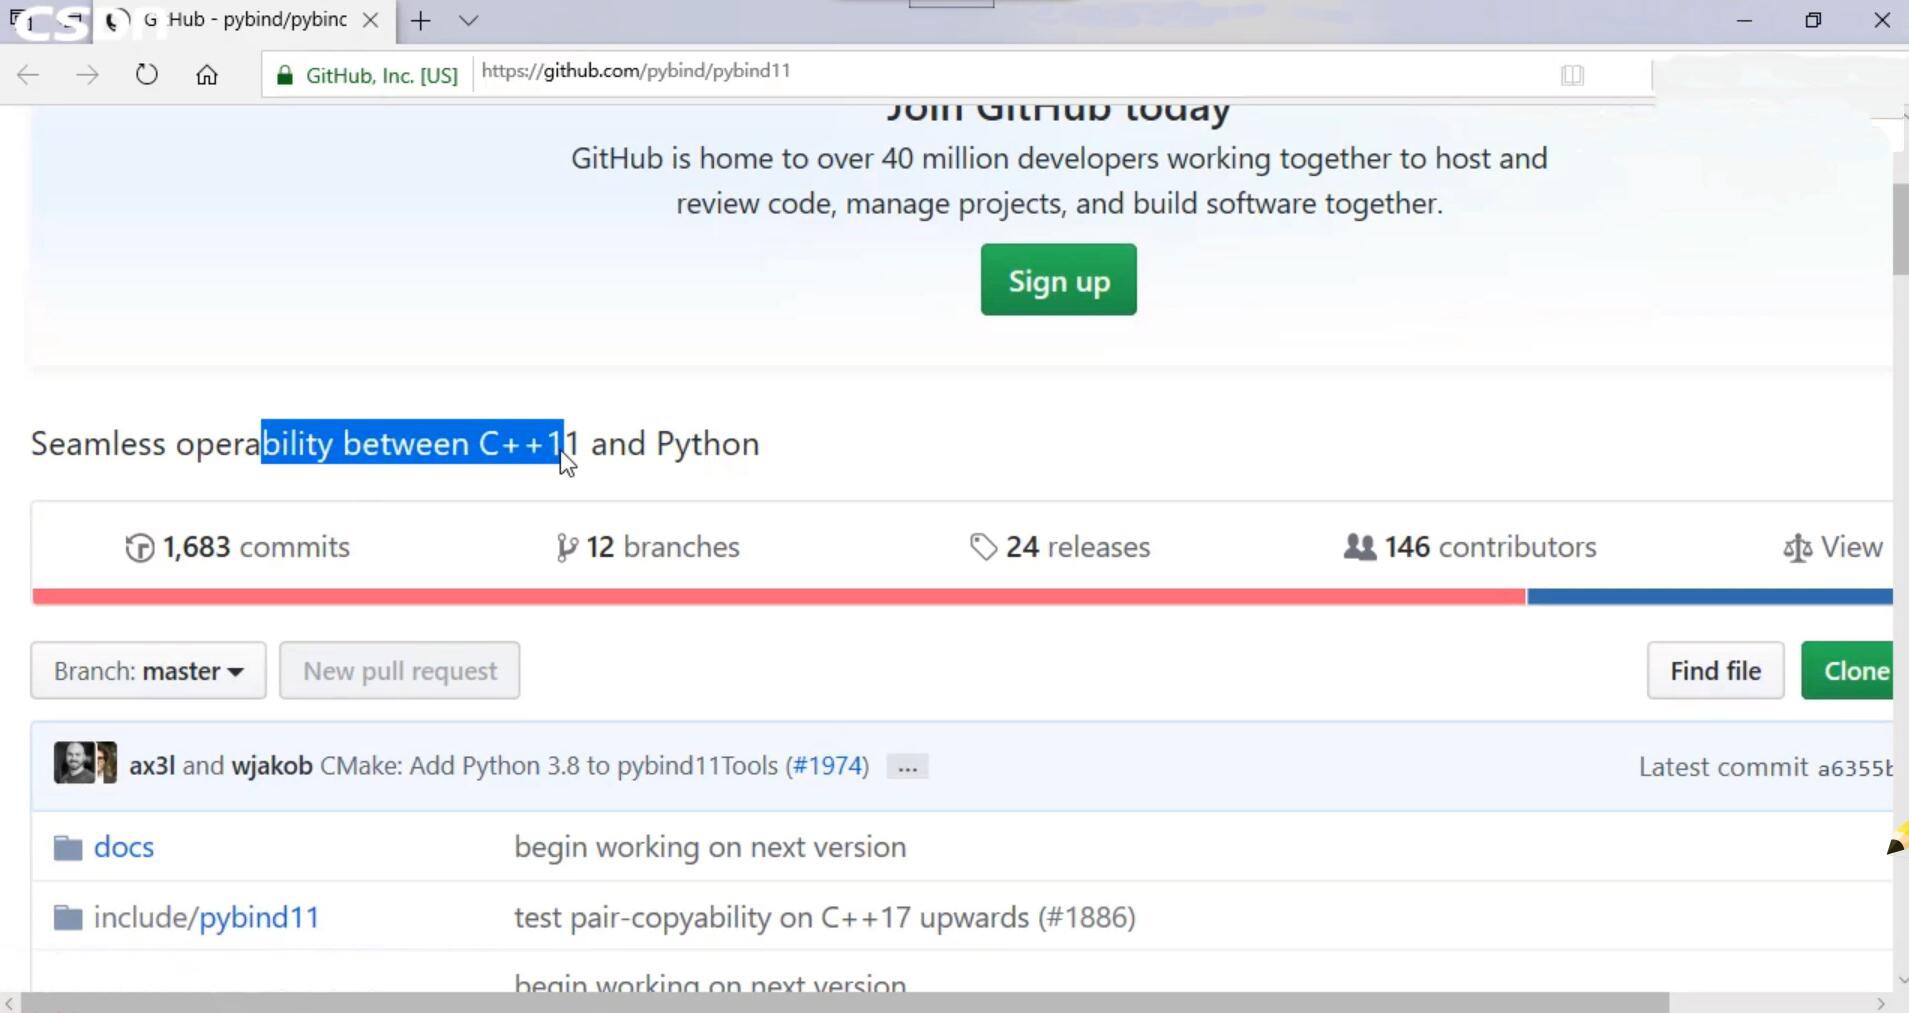Click the GitHub, Inc. [US] certificate label
Image resolution: width=1909 pixels, height=1013 pixels.
click(x=381, y=76)
